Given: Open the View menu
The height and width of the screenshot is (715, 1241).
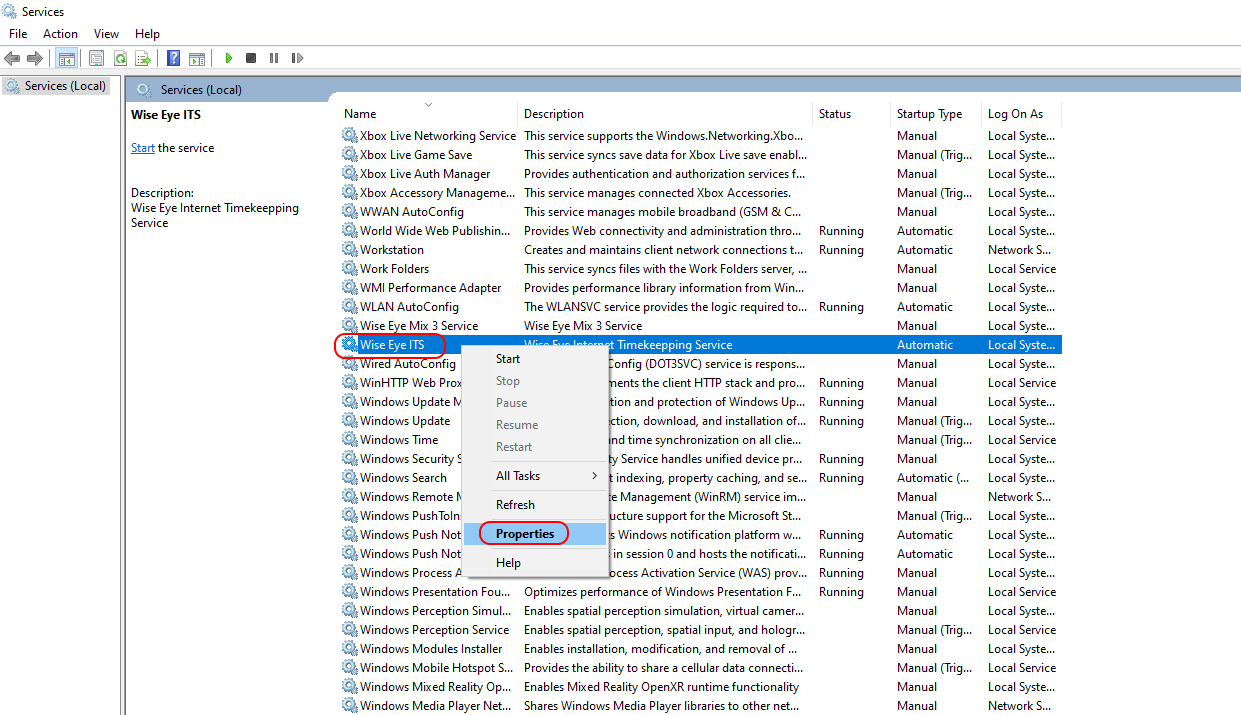Looking at the screenshot, I should [x=106, y=34].
